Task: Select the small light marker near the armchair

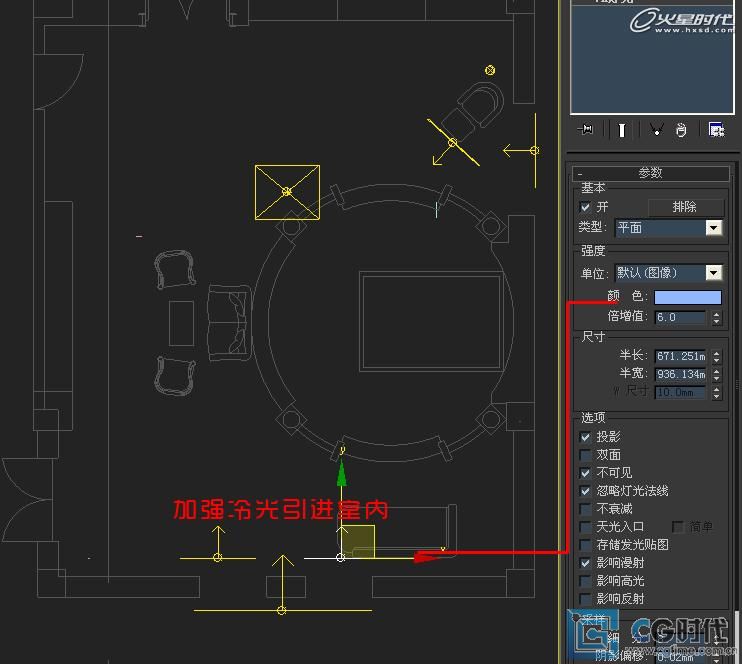Action: coord(490,70)
